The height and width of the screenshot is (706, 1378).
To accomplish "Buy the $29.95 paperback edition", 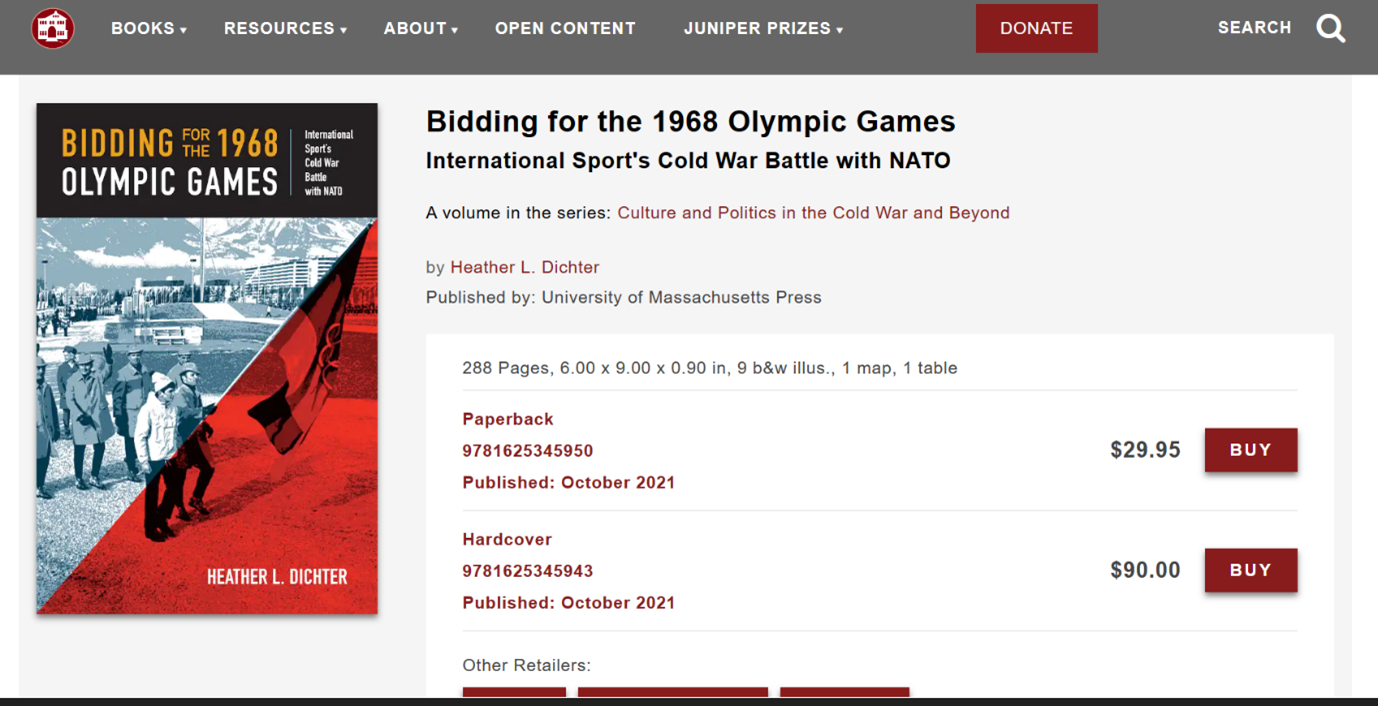I will coord(1250,450).
